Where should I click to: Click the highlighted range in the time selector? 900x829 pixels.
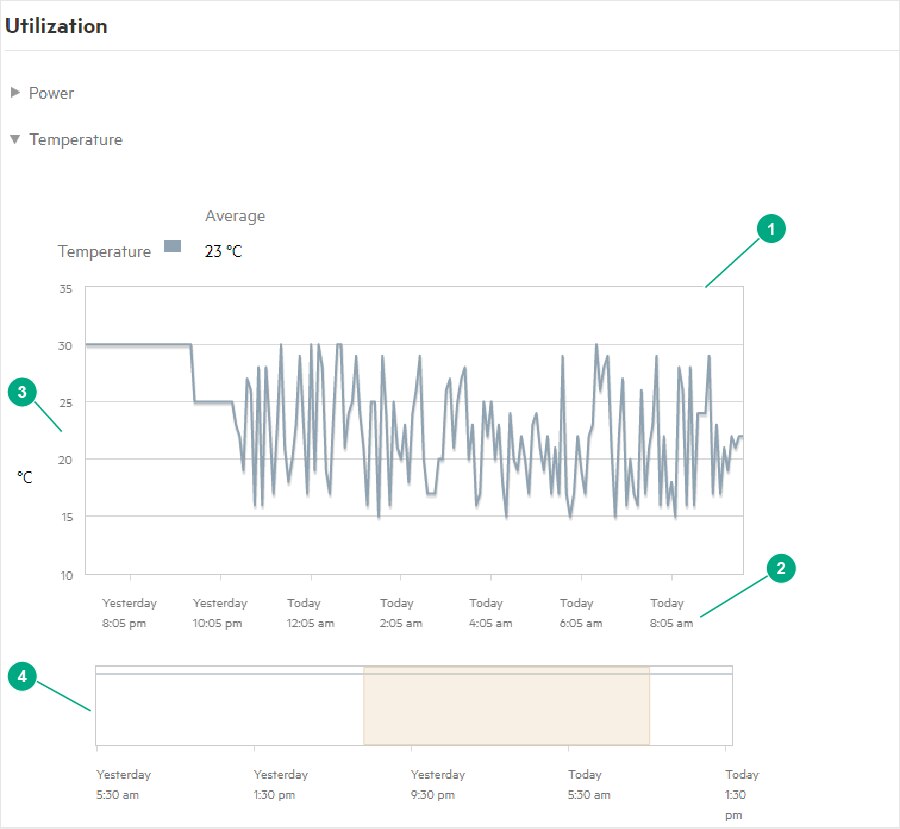click(506, 706)
